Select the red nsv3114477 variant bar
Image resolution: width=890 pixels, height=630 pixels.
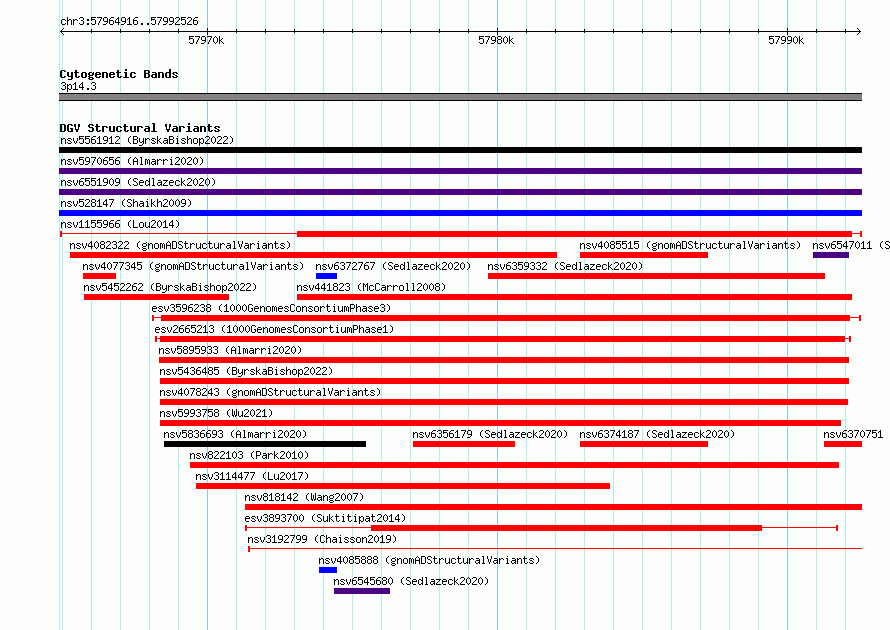tap(403, 486)
